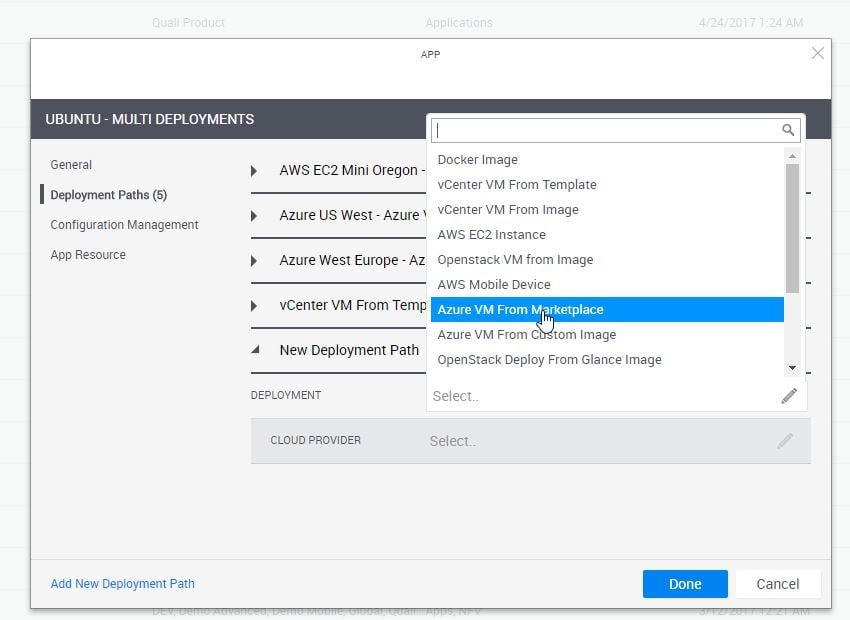This screenshot has width=850, height=620.
Task: Close the APP dialog with the X
Action: tap(818, 53)
